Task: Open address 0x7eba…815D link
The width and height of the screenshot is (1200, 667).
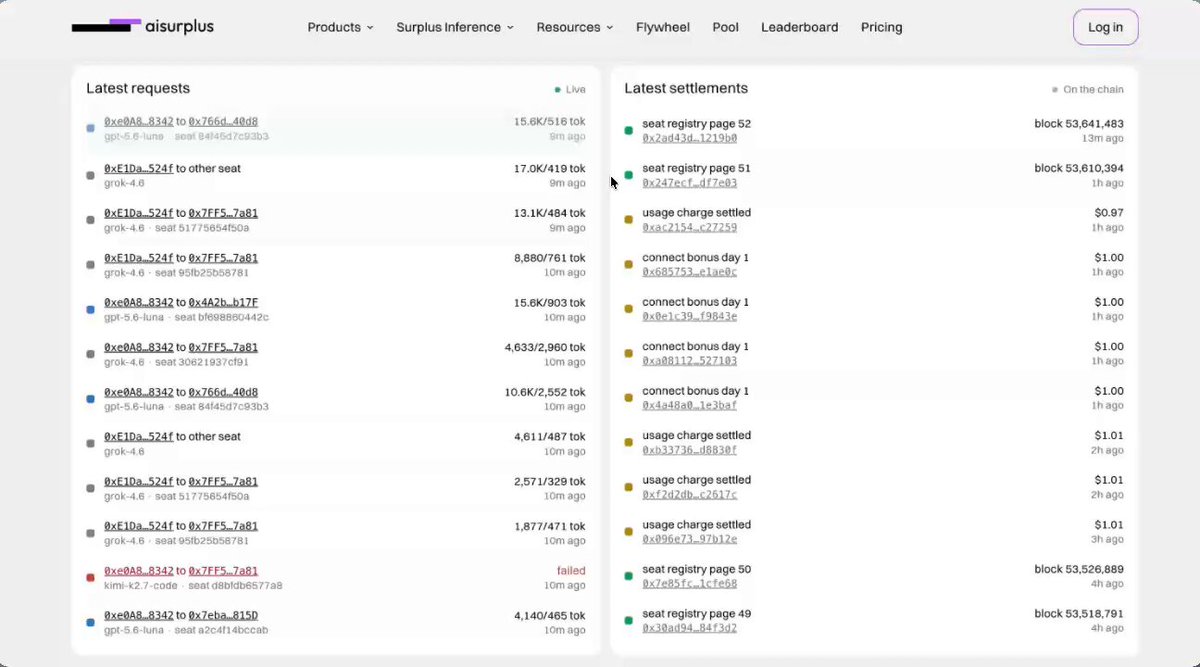Action: 223,615
